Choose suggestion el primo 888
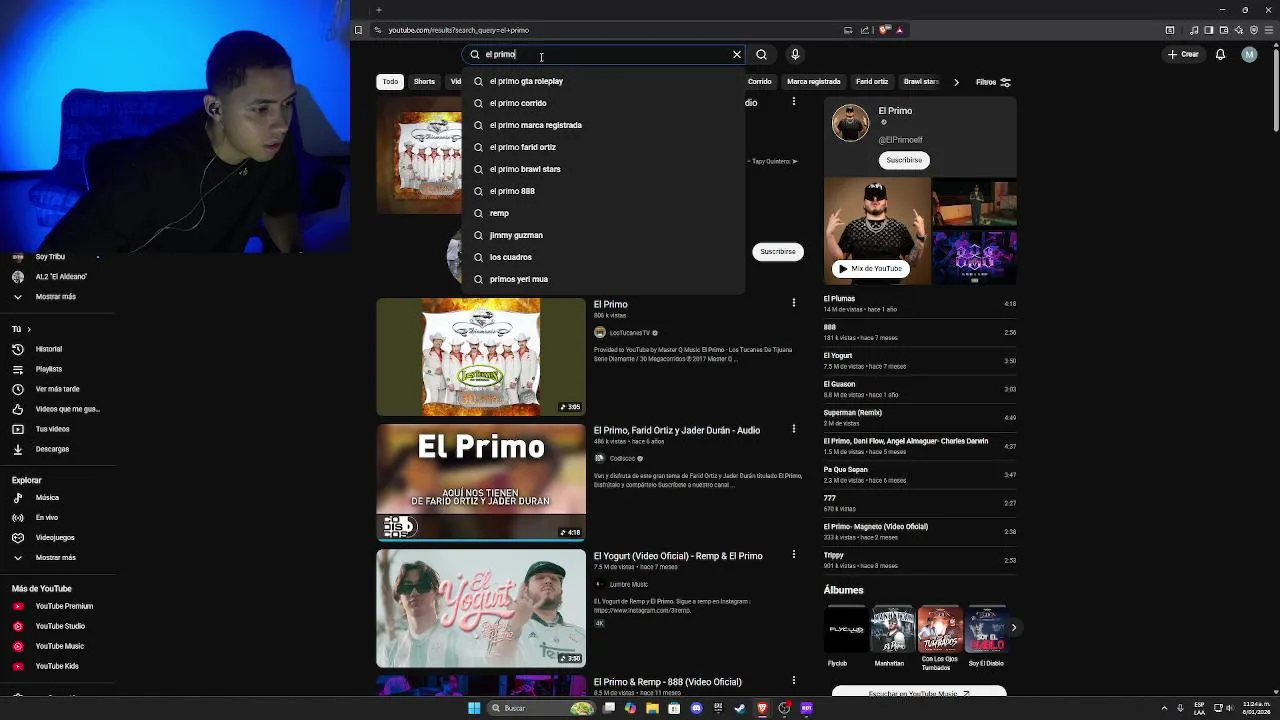 603,191
